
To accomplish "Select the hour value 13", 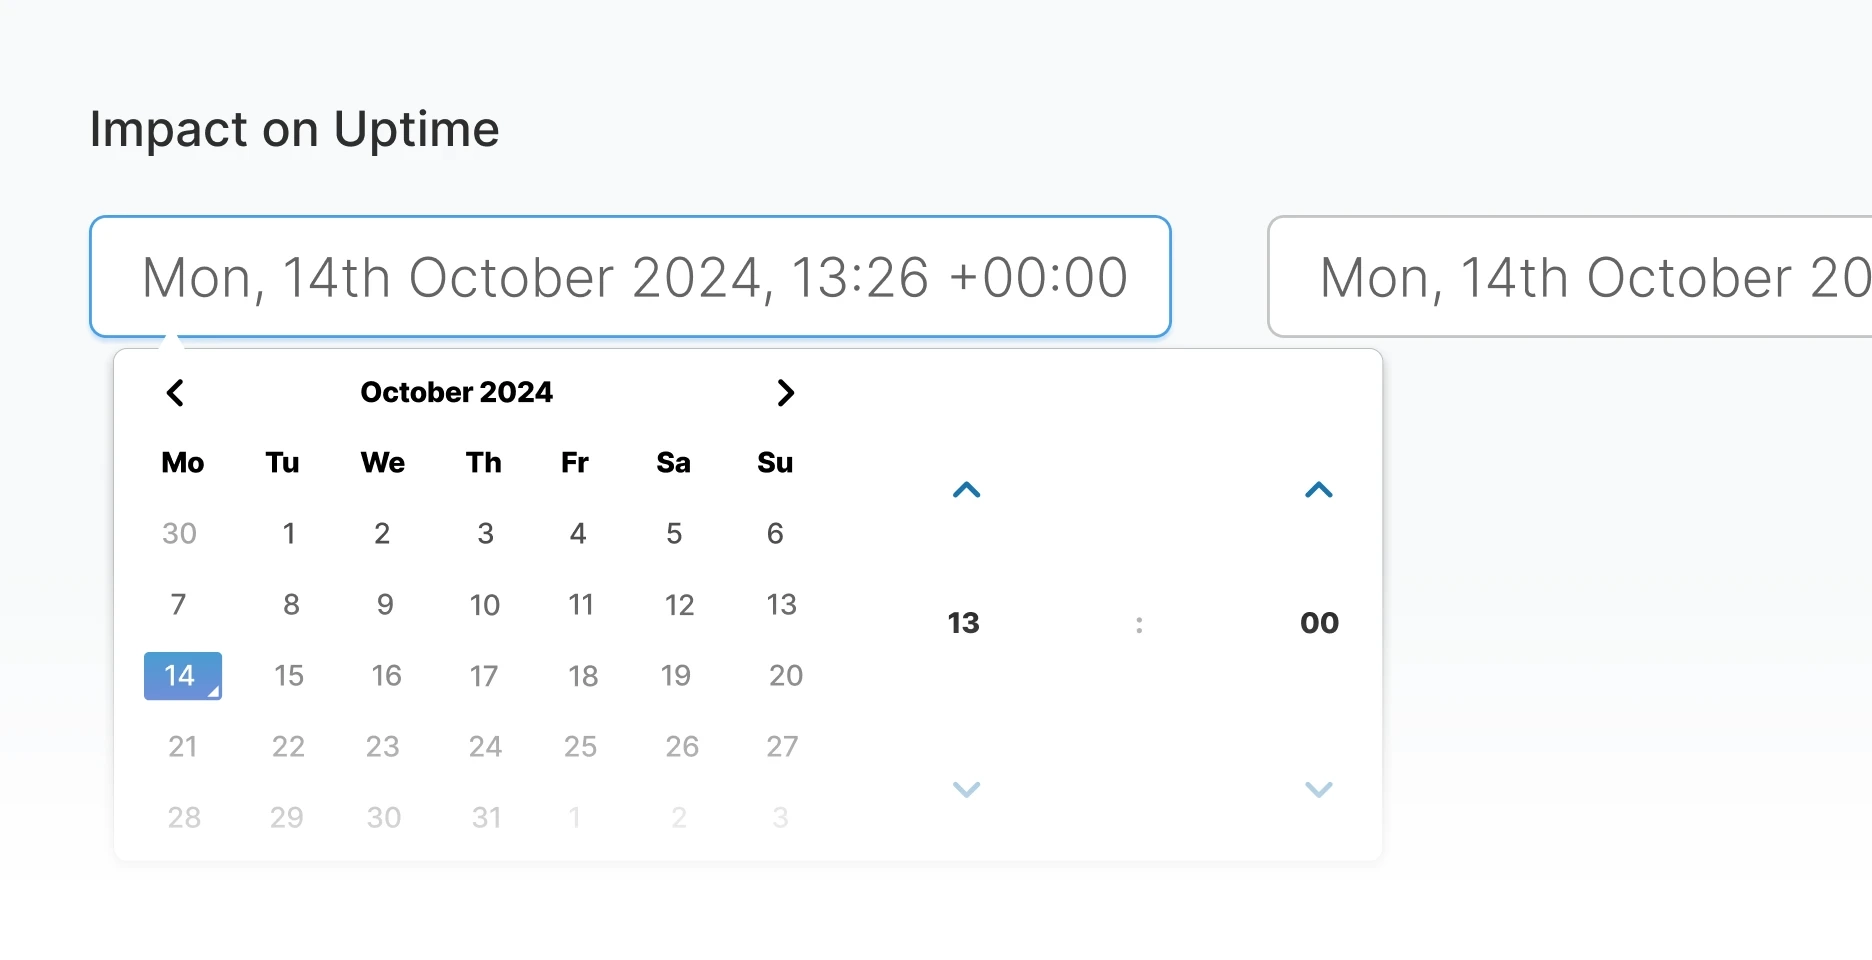I will click(x=964, y=622).
